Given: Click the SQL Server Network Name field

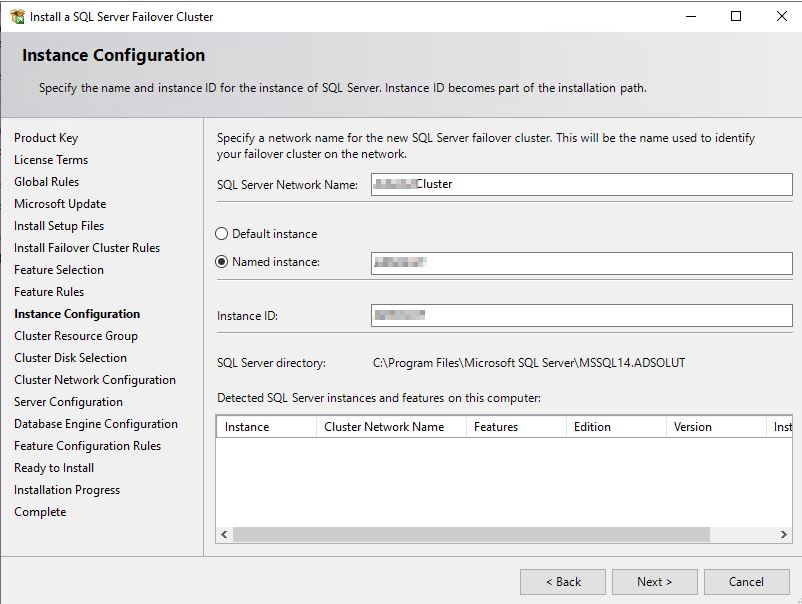Looking at the screenshot, I should coord(582,184).
